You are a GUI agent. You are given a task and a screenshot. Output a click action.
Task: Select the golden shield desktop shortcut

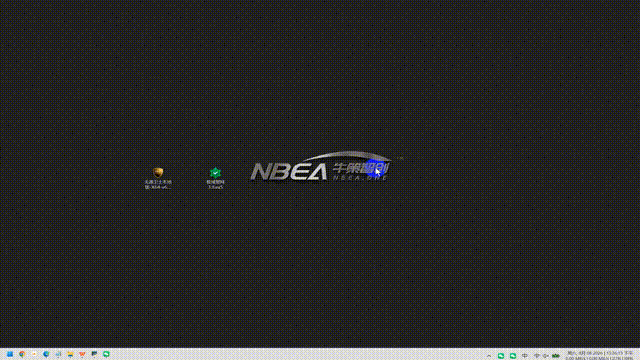coord(158,178)
